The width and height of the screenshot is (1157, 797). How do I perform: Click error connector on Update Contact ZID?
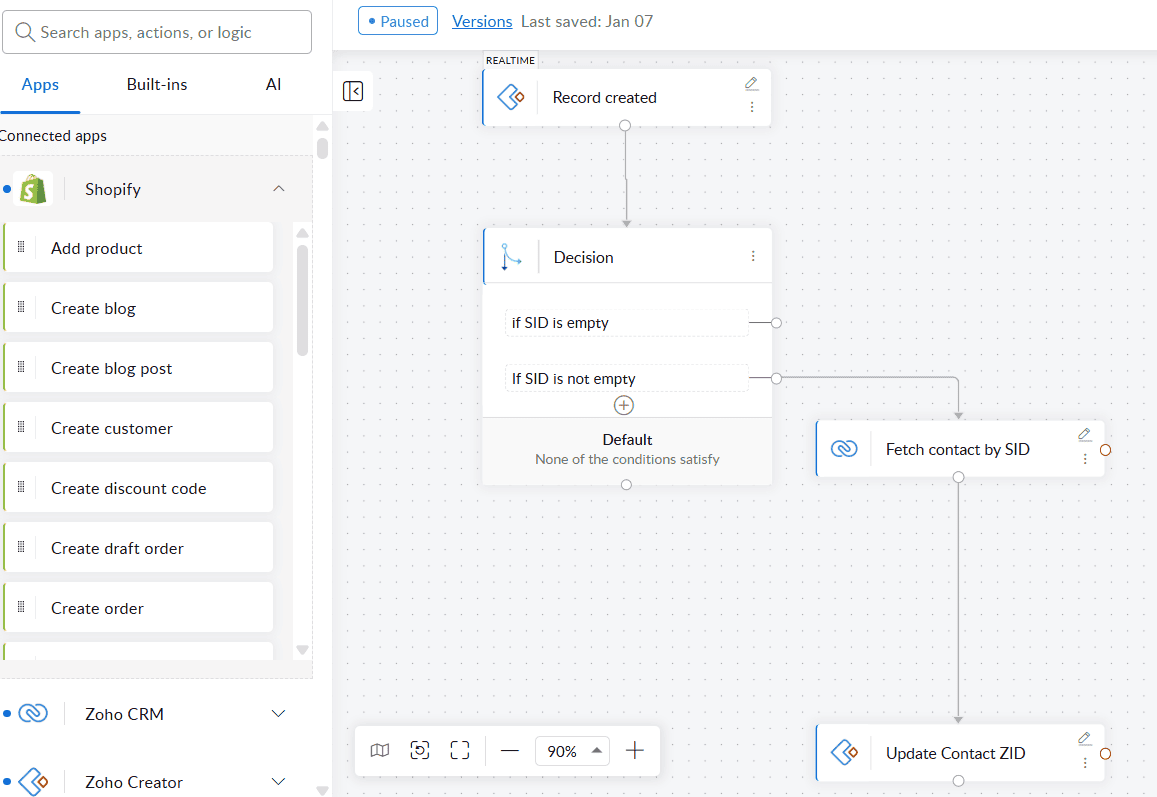[1105, 753]
